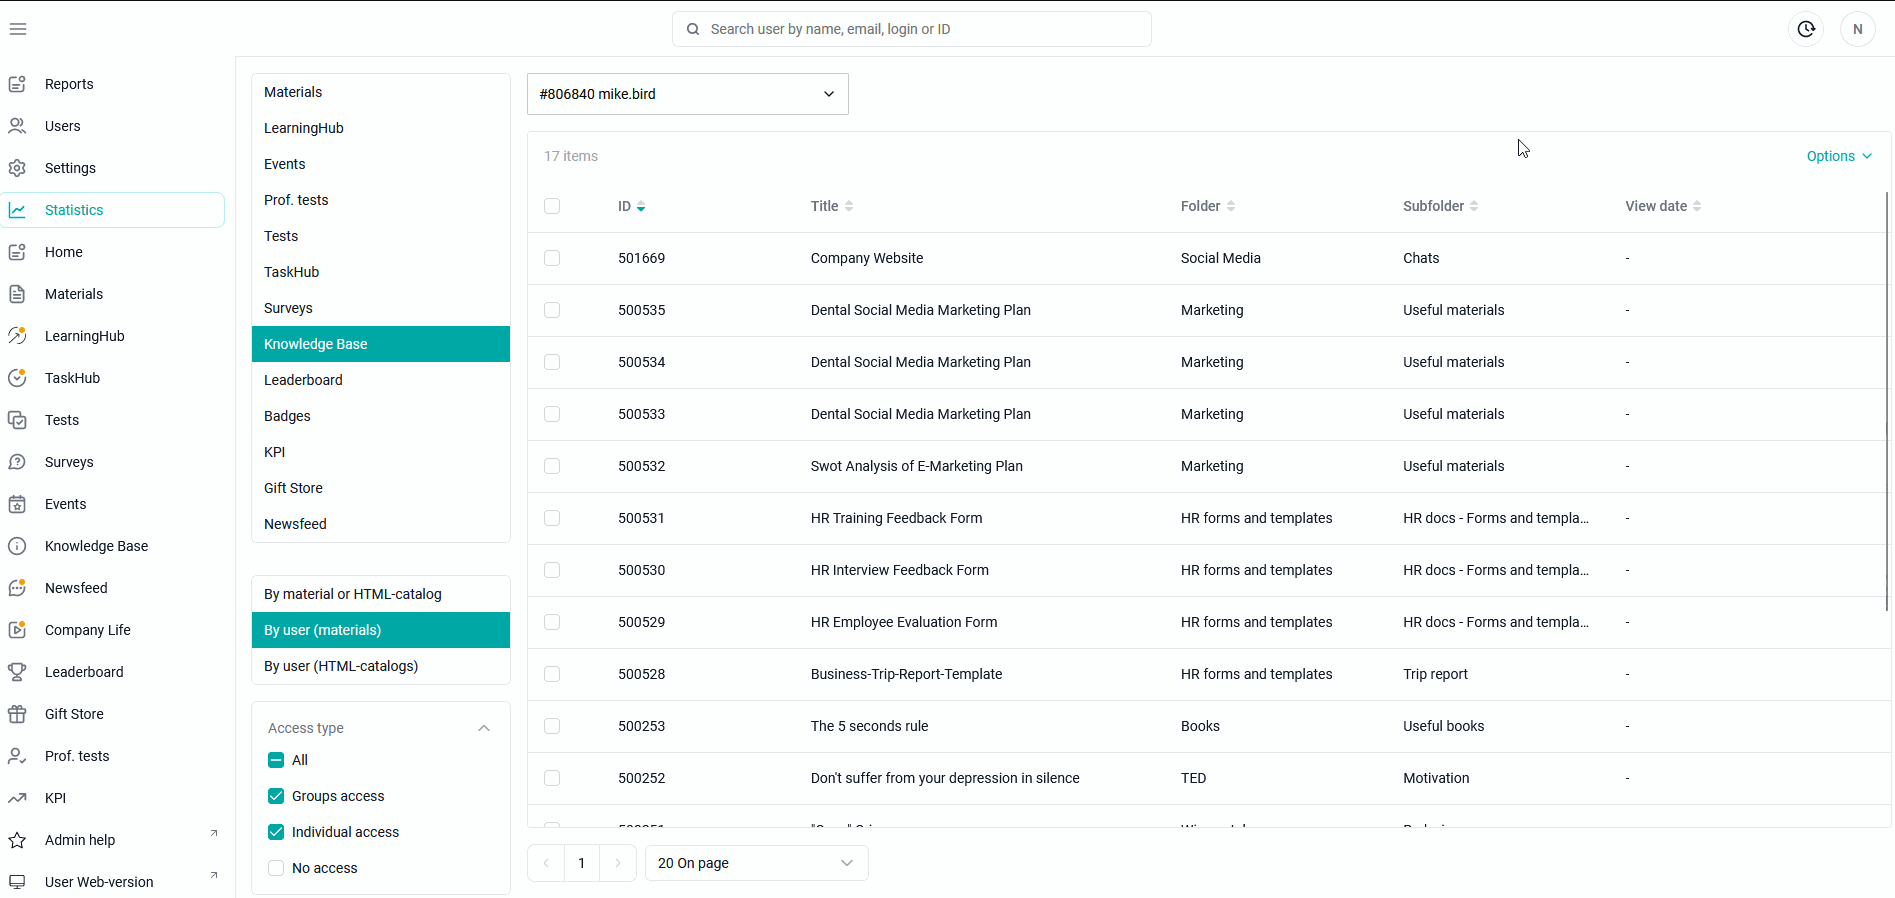Viewport: 1895px width, 898px height.
Task: Select Materials in statistics submenu
Action: coord(381,92)
